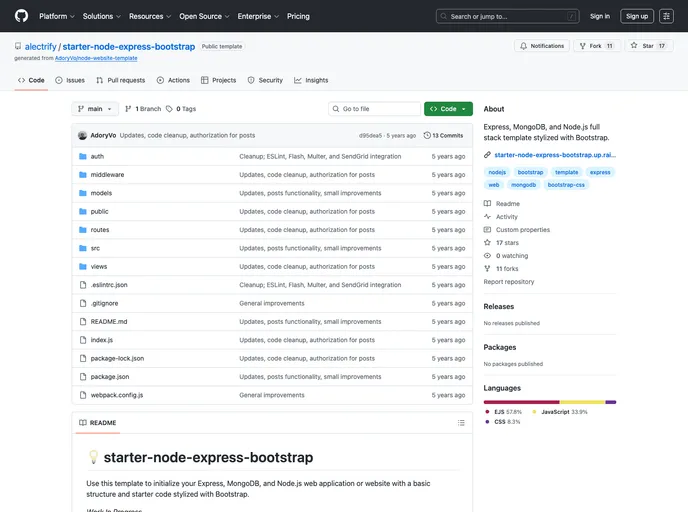Click the GitHub logo icon

point(21,16)
